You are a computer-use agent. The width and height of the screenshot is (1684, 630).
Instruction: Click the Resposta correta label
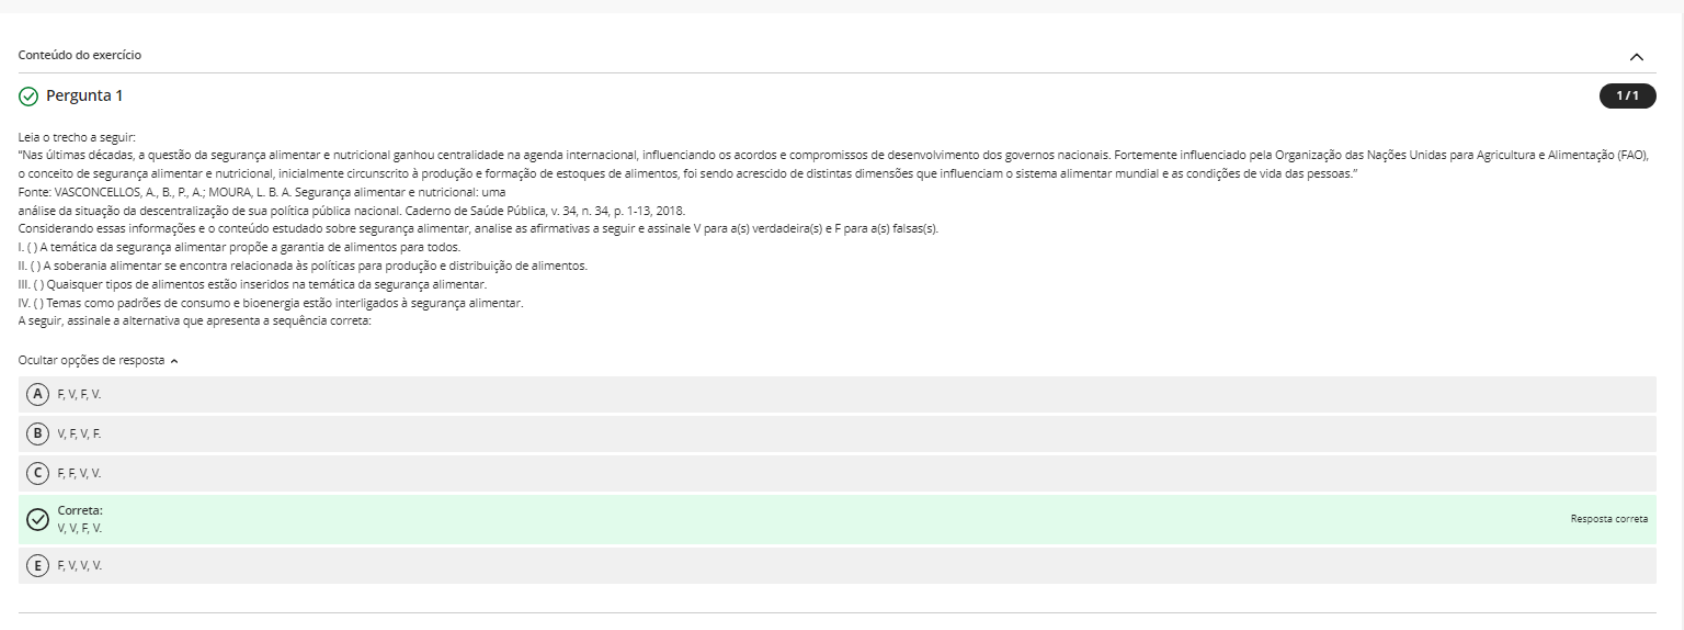[x=1609, y=519]
